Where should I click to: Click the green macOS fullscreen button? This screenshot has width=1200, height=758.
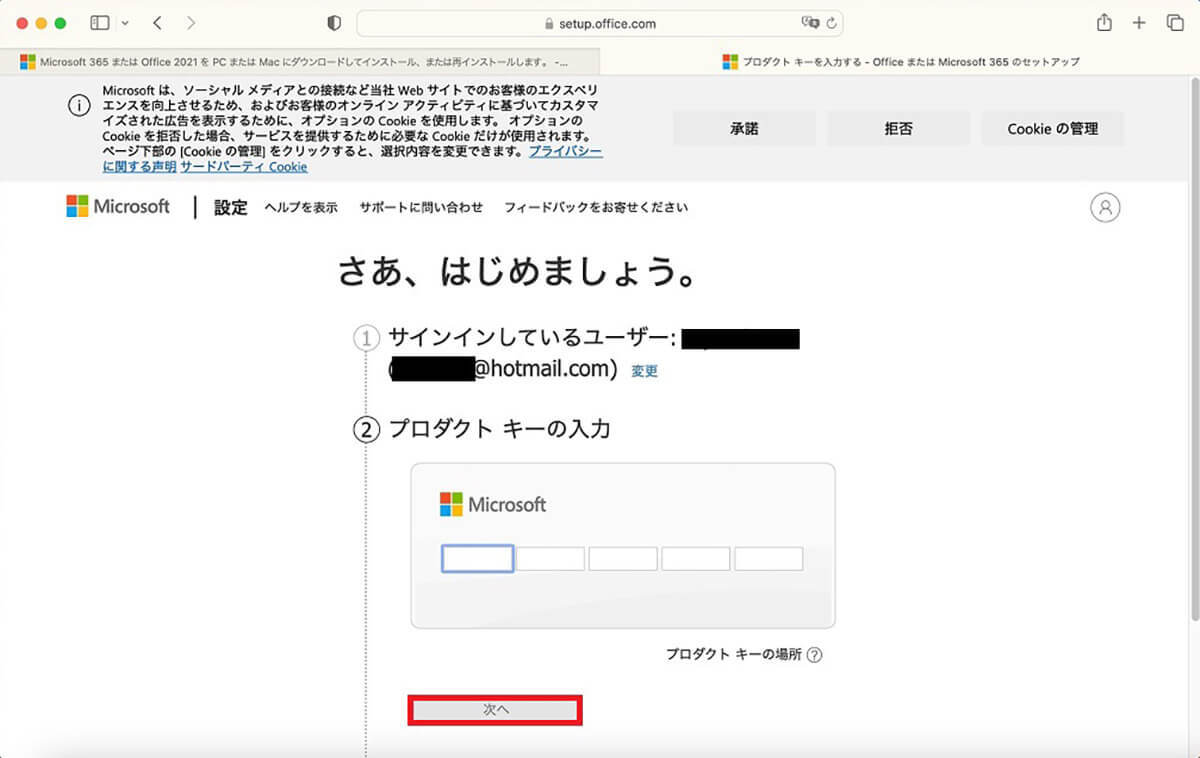(x=60, y=23)
